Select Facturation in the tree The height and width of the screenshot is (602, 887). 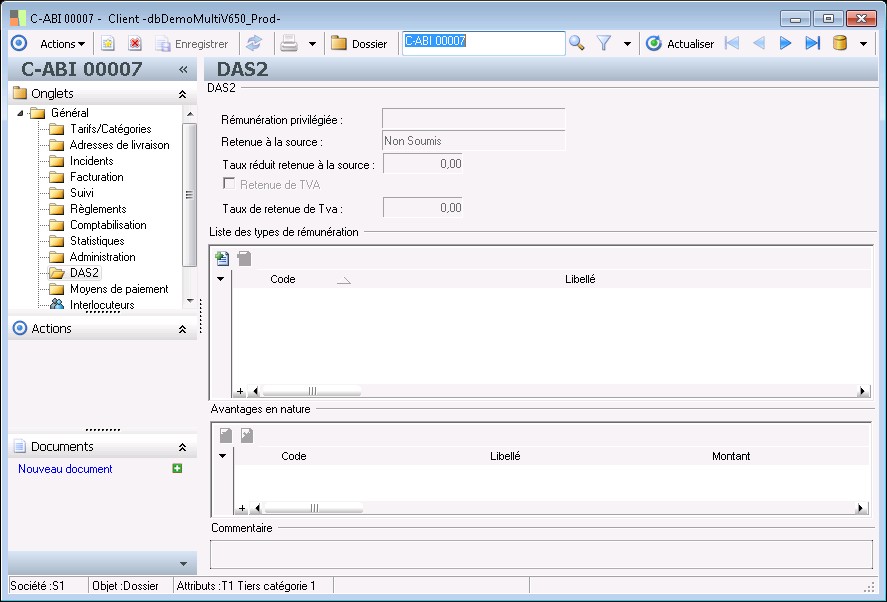point(96,177)
